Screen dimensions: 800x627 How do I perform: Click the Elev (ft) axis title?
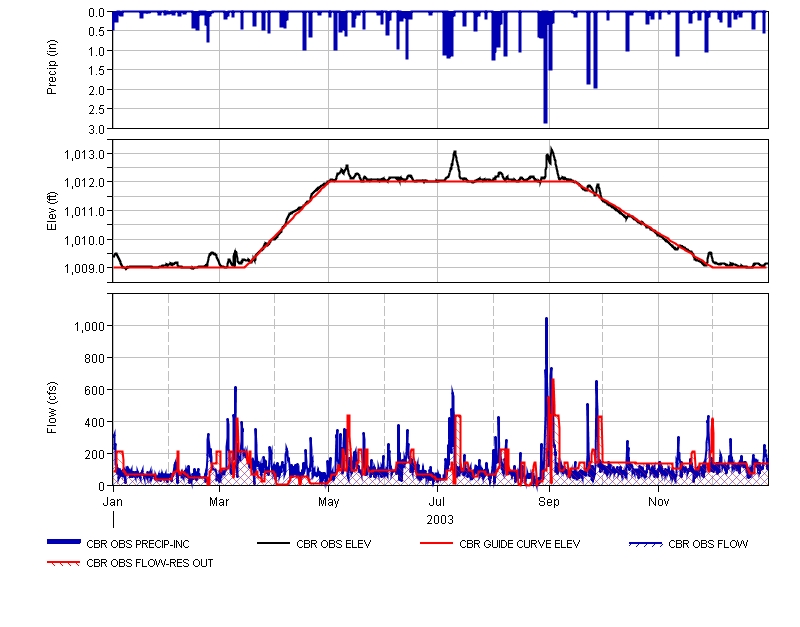tap(52, 211)
